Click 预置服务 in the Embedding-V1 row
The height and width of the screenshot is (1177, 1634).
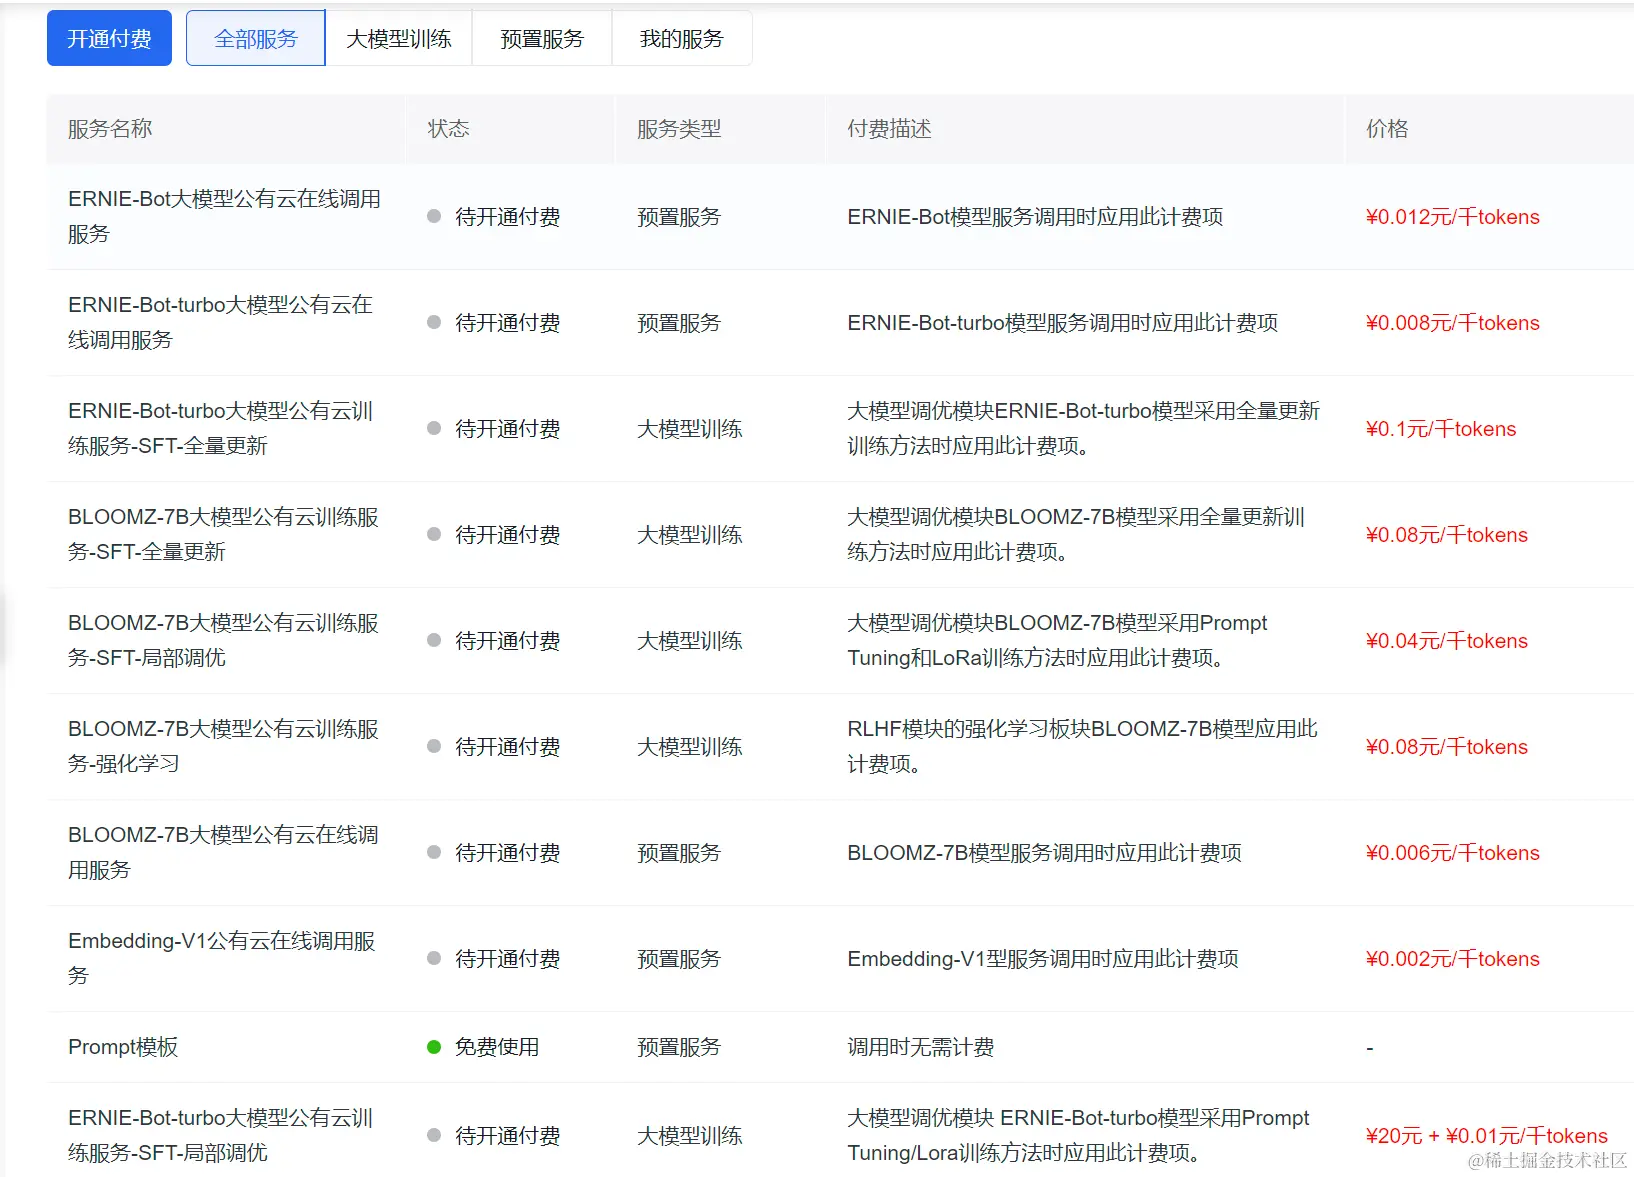679,959
